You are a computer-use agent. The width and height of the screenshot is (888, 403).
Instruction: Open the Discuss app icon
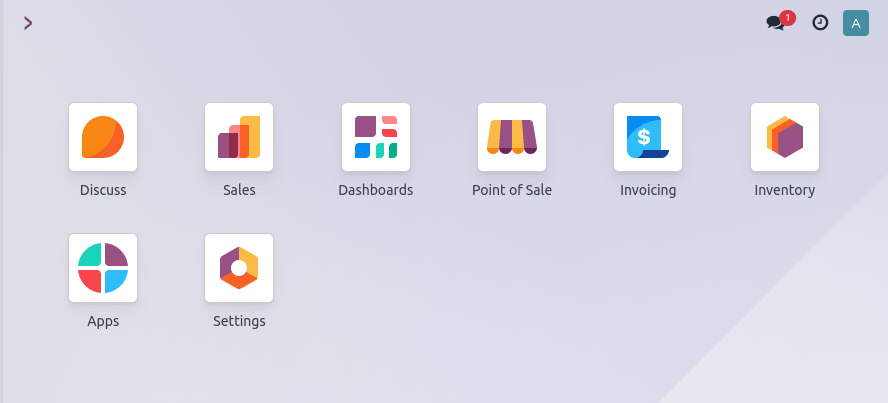pos(103,137)
